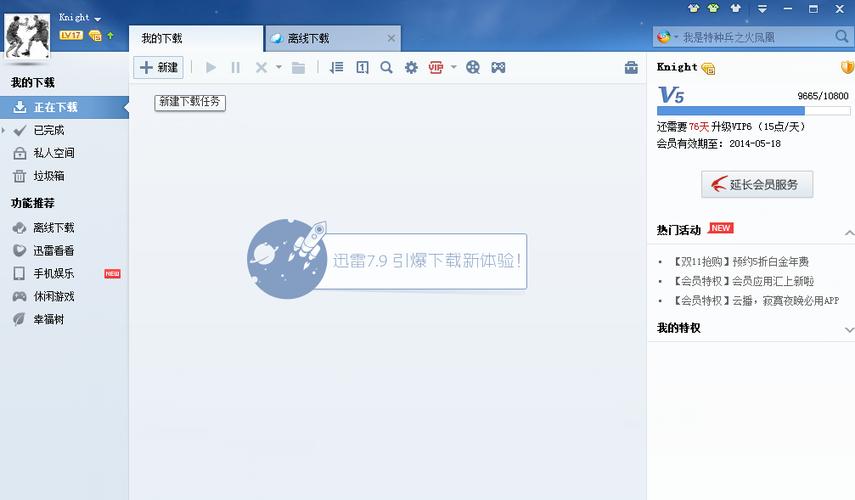The image size is (855, 500).
Task: Click the film reel icon in toolbar
Action: [473, 68]
